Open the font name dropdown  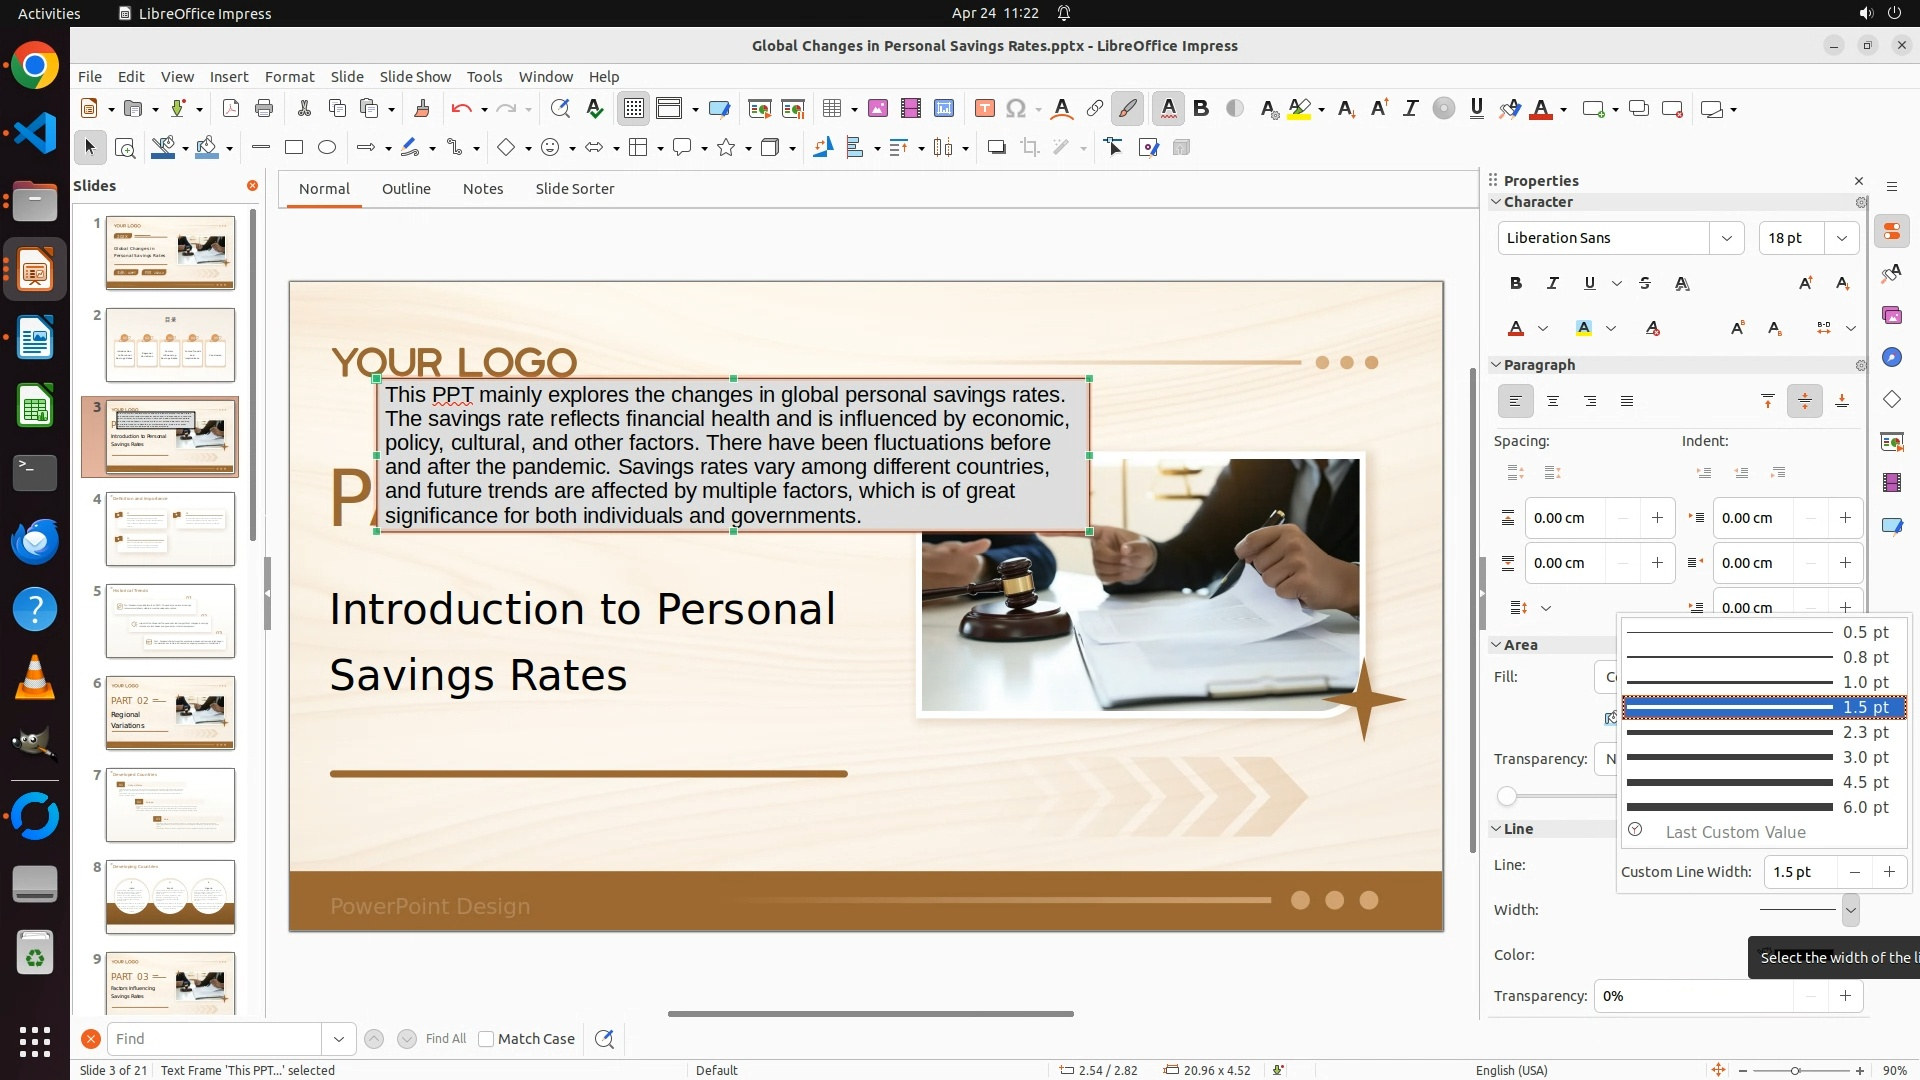point(1726,238)
